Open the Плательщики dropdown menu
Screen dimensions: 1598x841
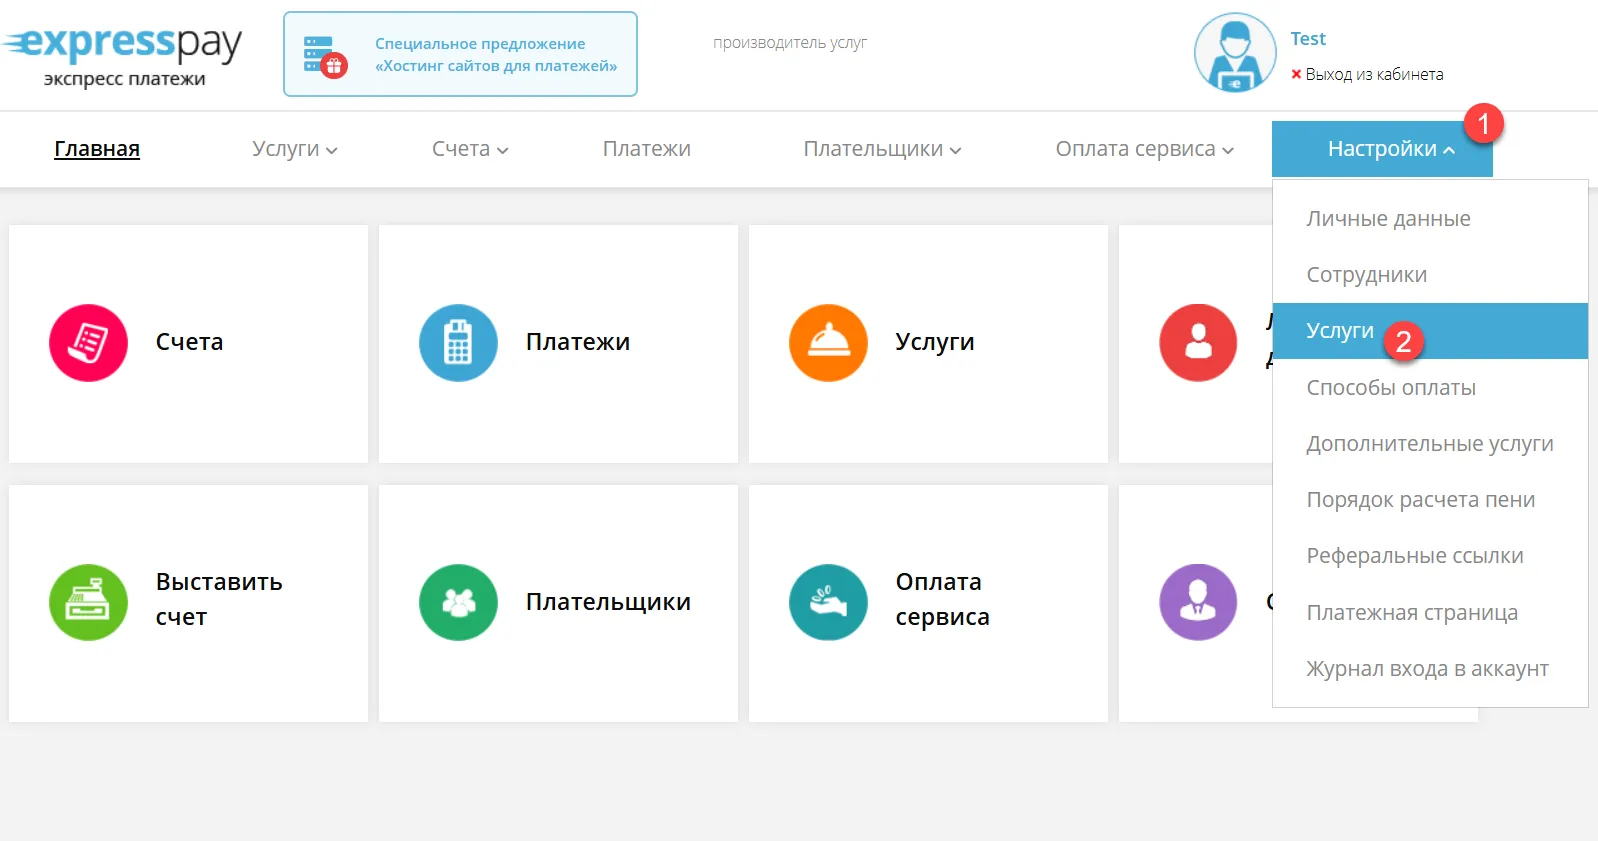[882, 149]
